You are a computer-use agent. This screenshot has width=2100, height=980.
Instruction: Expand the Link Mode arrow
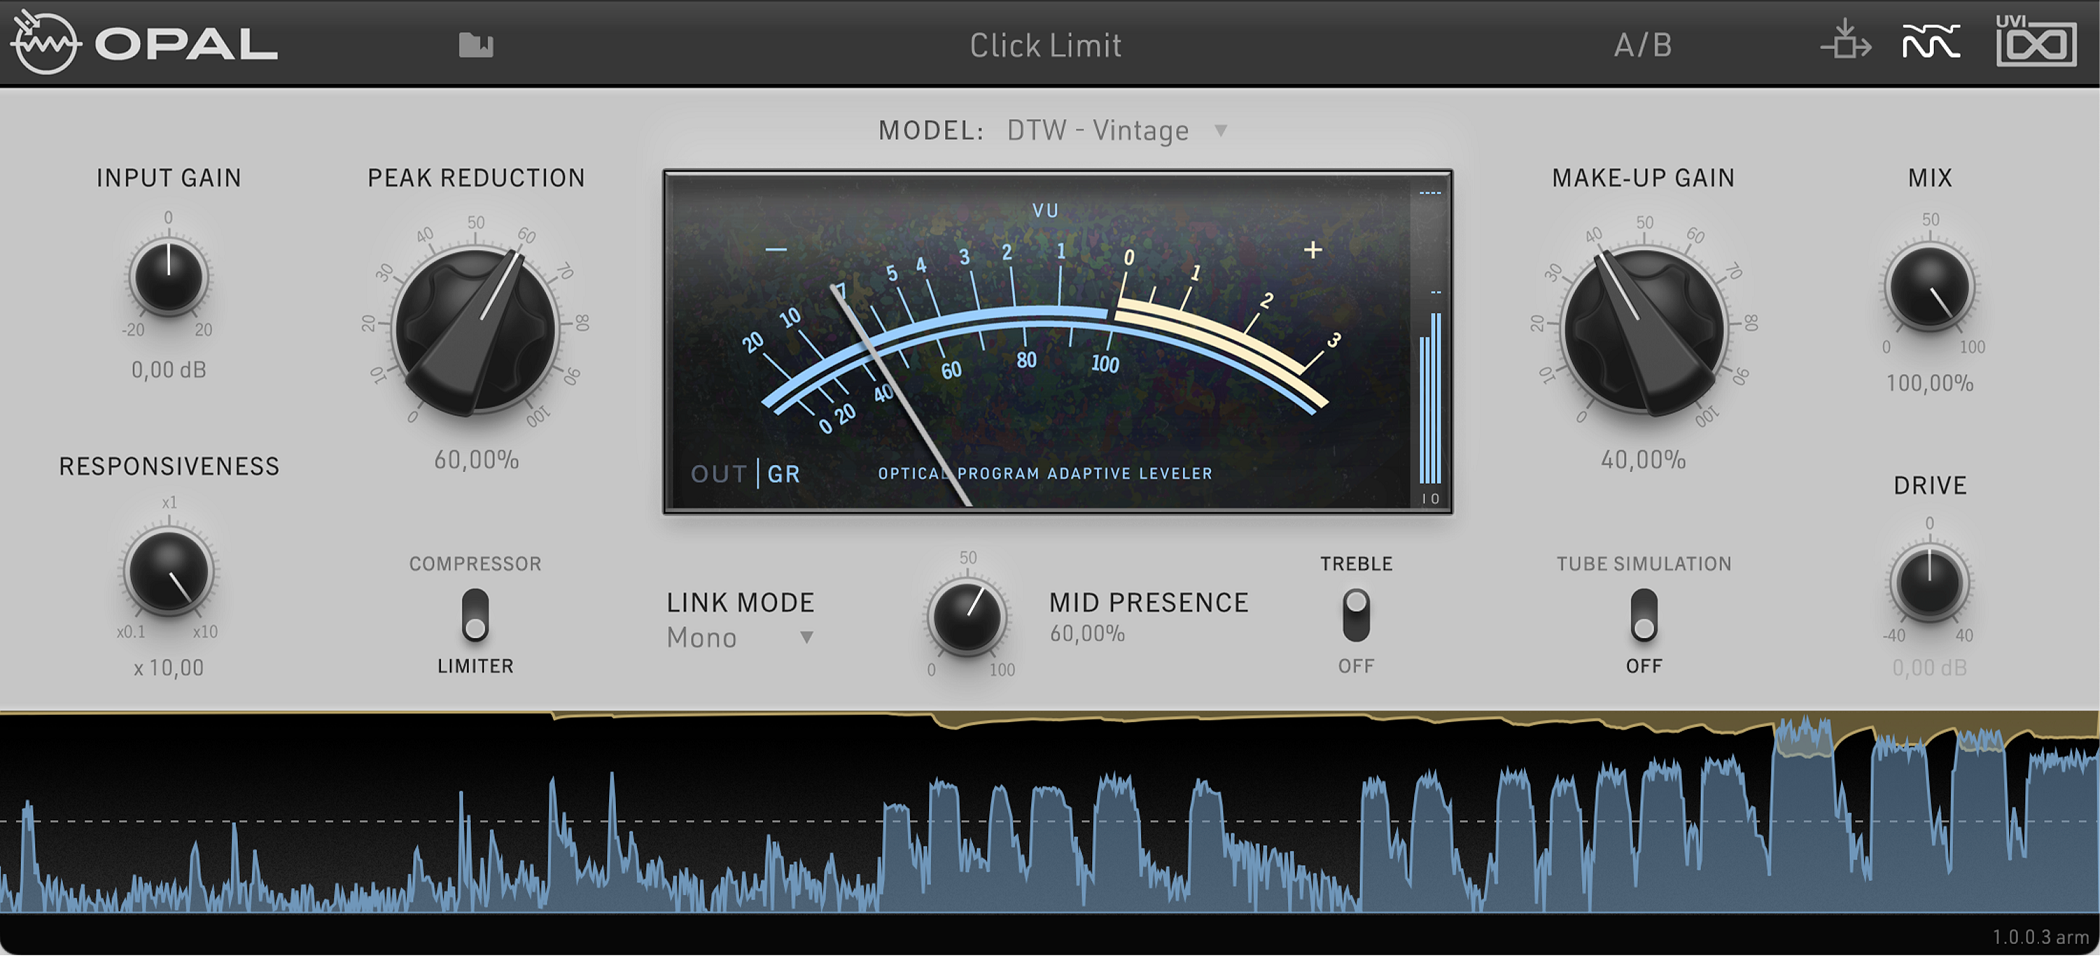pos(806,637)
